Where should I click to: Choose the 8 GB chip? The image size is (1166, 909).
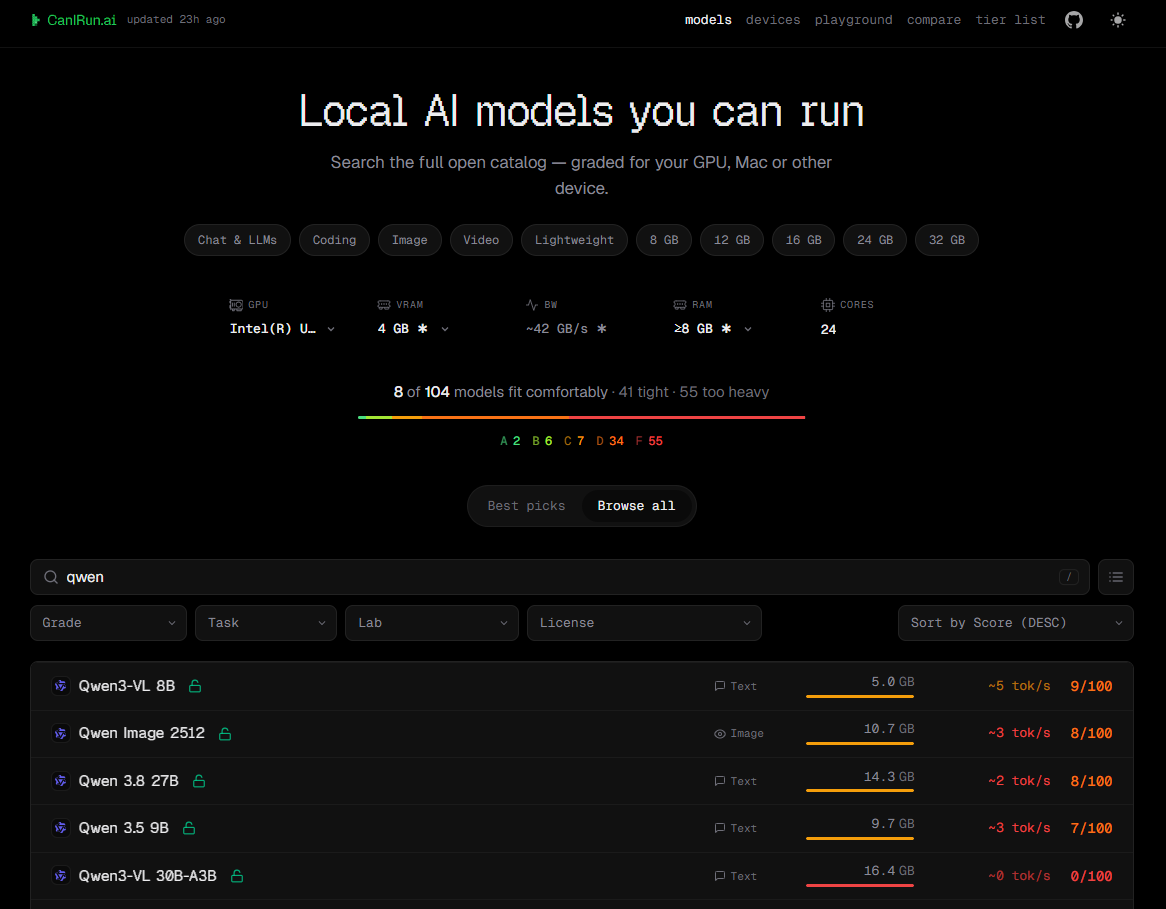point(663,240)
